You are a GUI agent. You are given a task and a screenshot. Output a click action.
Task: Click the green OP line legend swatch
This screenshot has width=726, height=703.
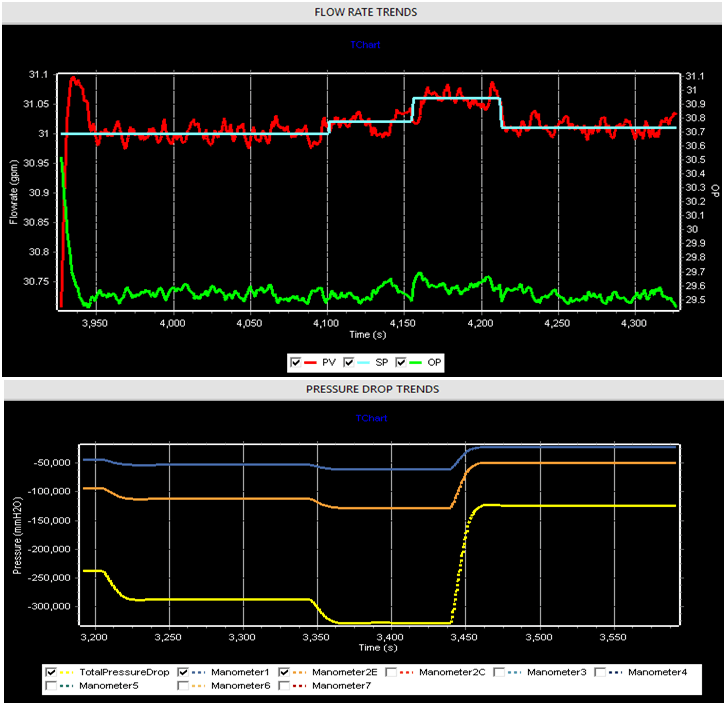(422, 361)
